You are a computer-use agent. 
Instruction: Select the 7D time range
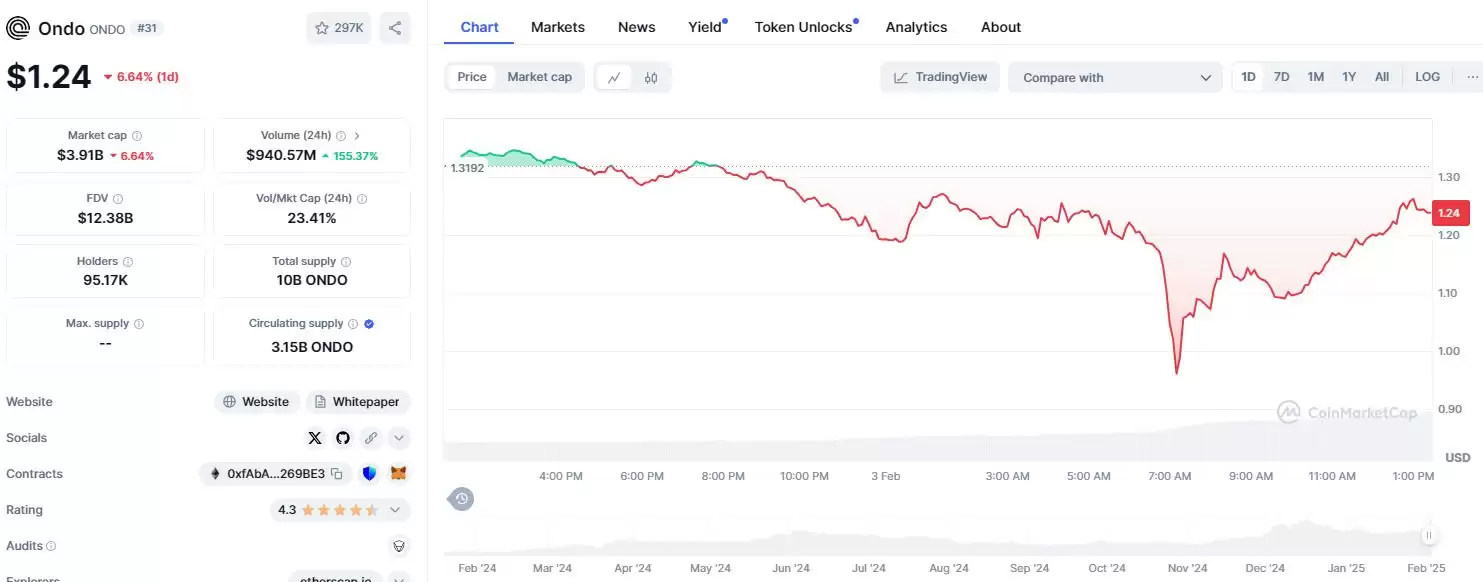(x=1281, y=77)
